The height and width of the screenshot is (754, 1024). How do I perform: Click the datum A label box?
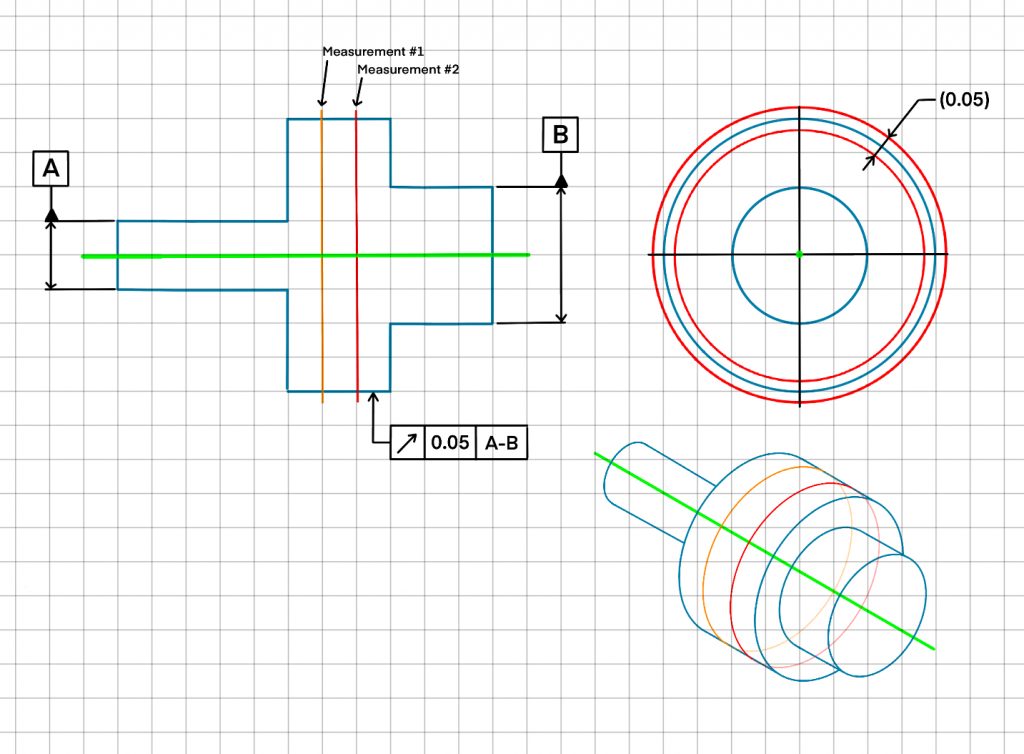[x=51, y=170]
